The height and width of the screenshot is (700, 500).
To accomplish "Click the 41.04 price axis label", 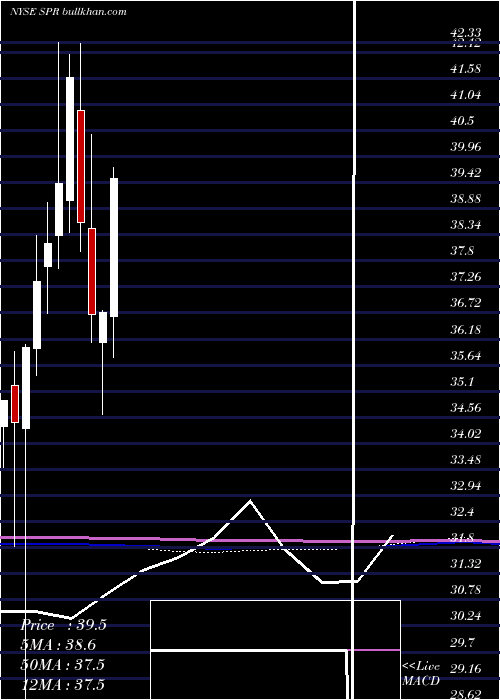I will tap(466, 95).
